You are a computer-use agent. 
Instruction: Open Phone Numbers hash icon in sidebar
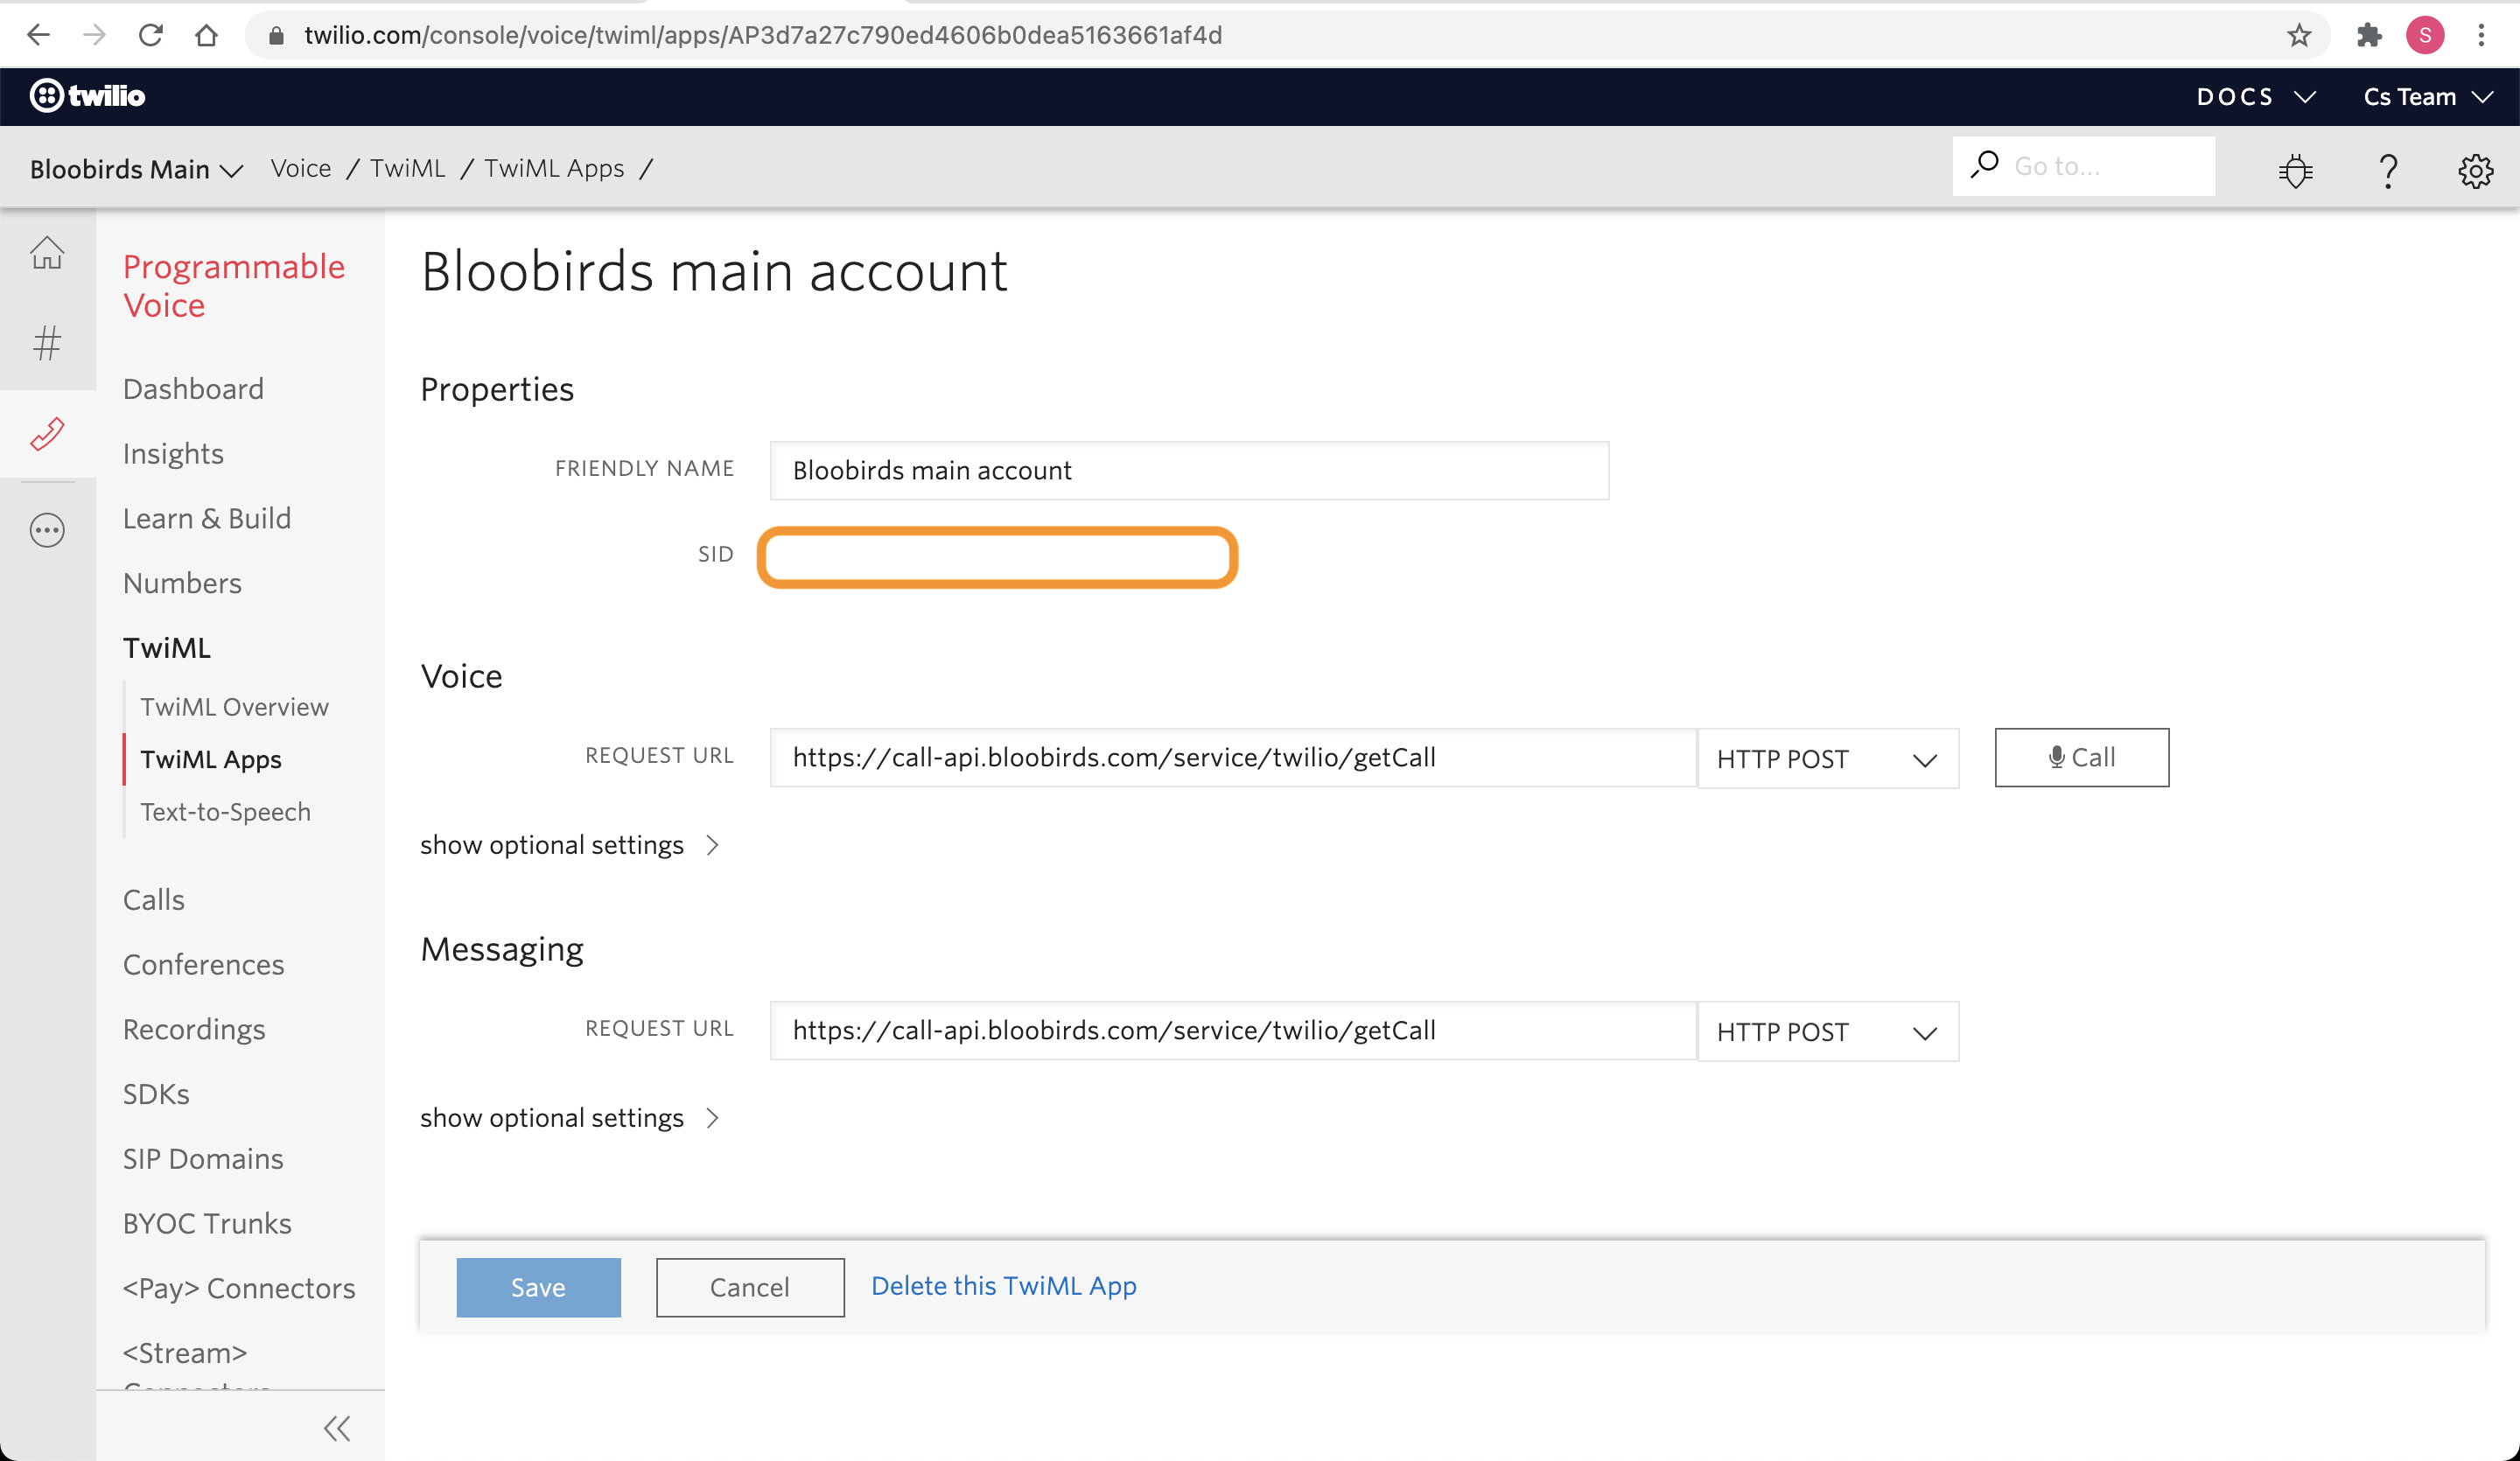pyautogui.click(x=47, y=343)
